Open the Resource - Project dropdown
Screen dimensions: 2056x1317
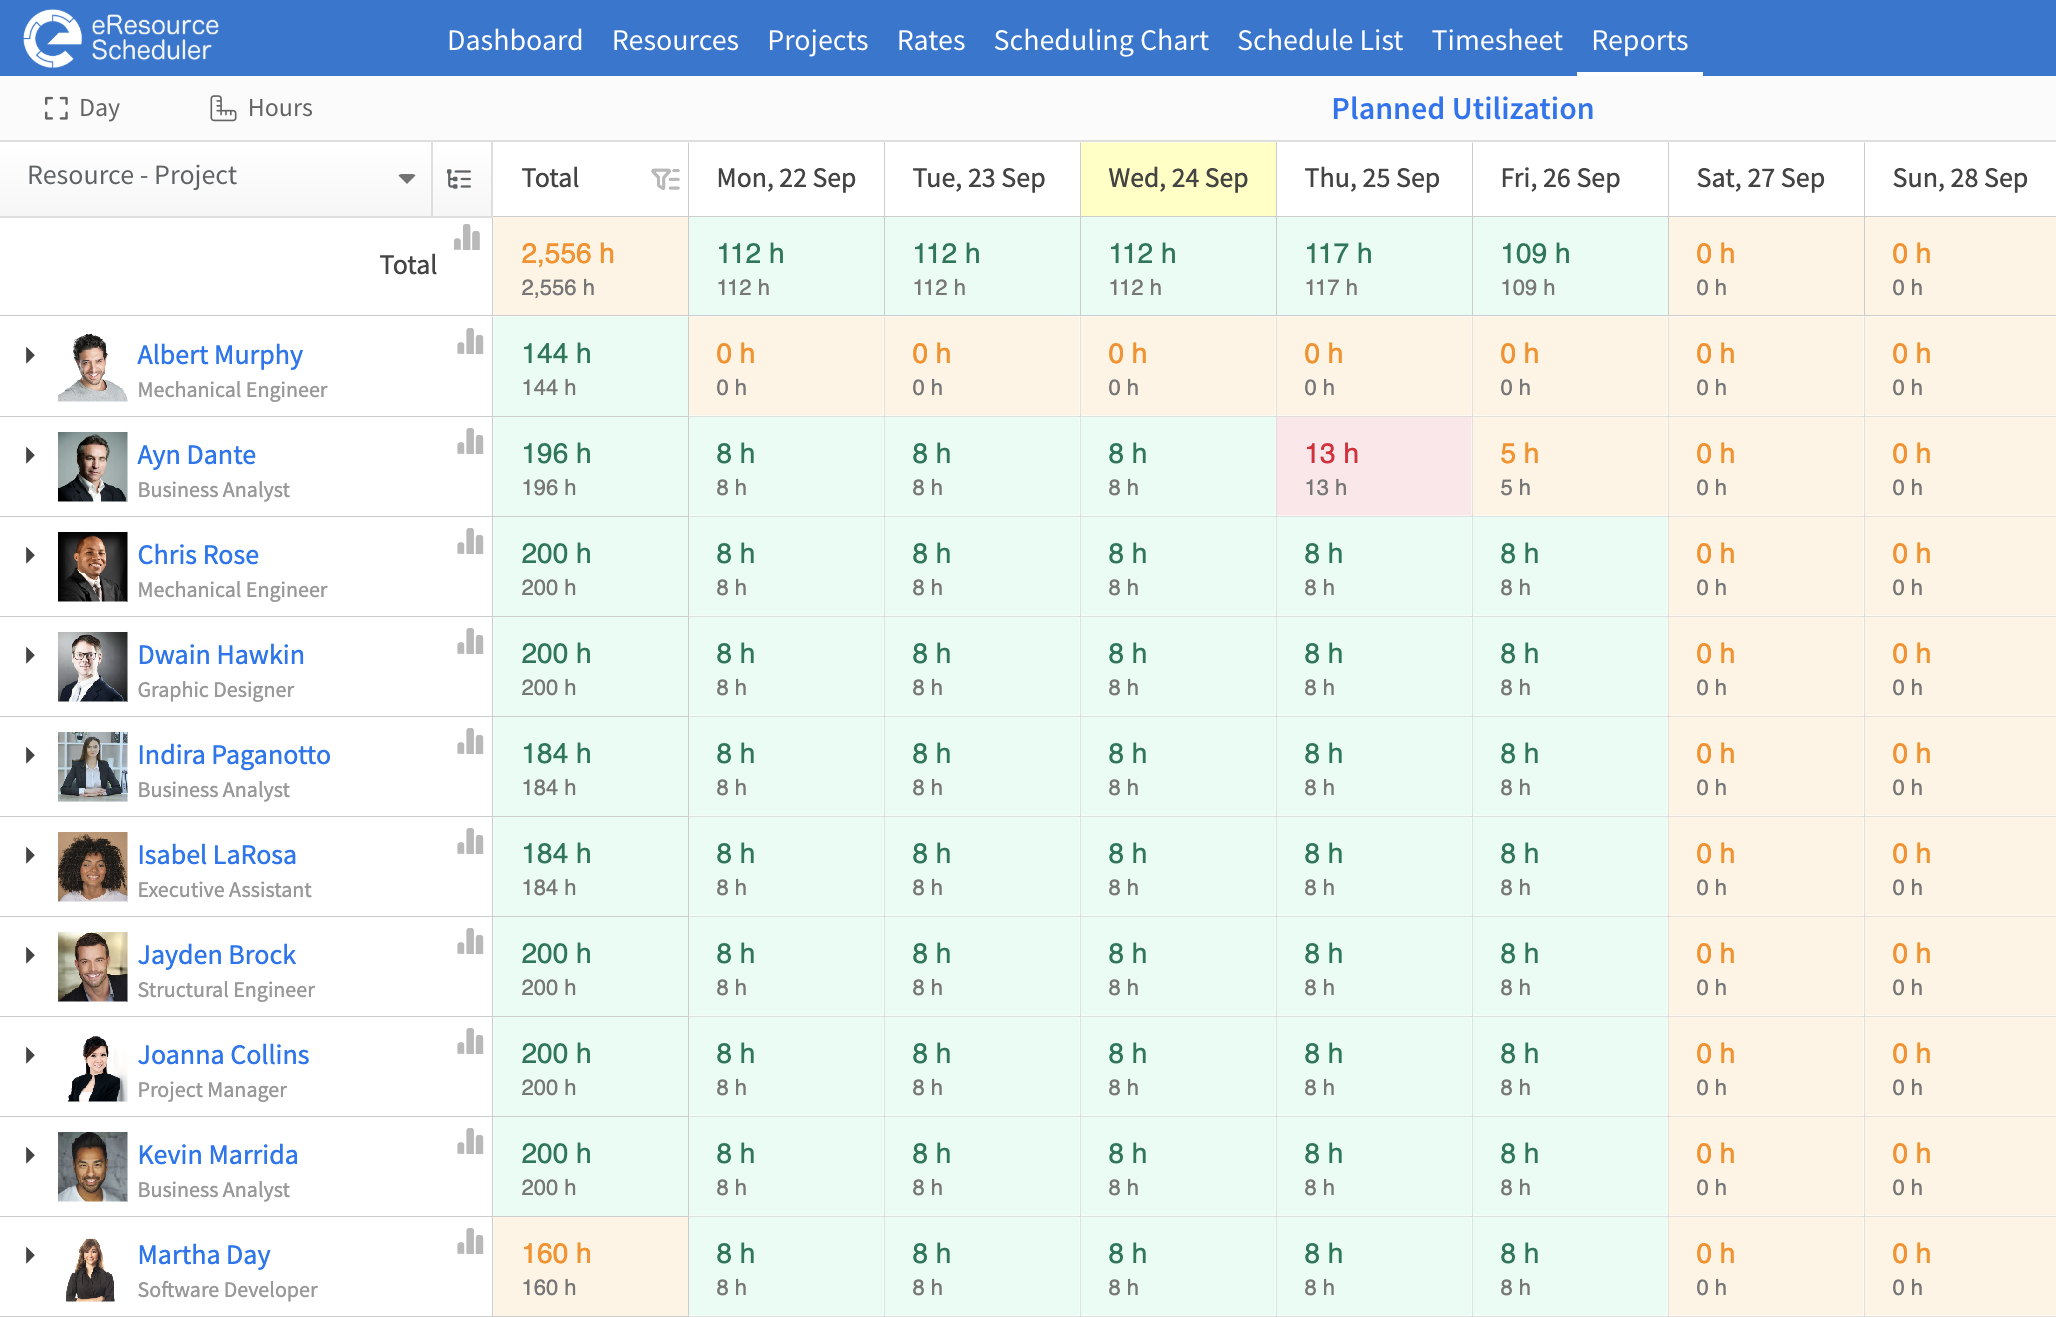[x=220, y=177]
